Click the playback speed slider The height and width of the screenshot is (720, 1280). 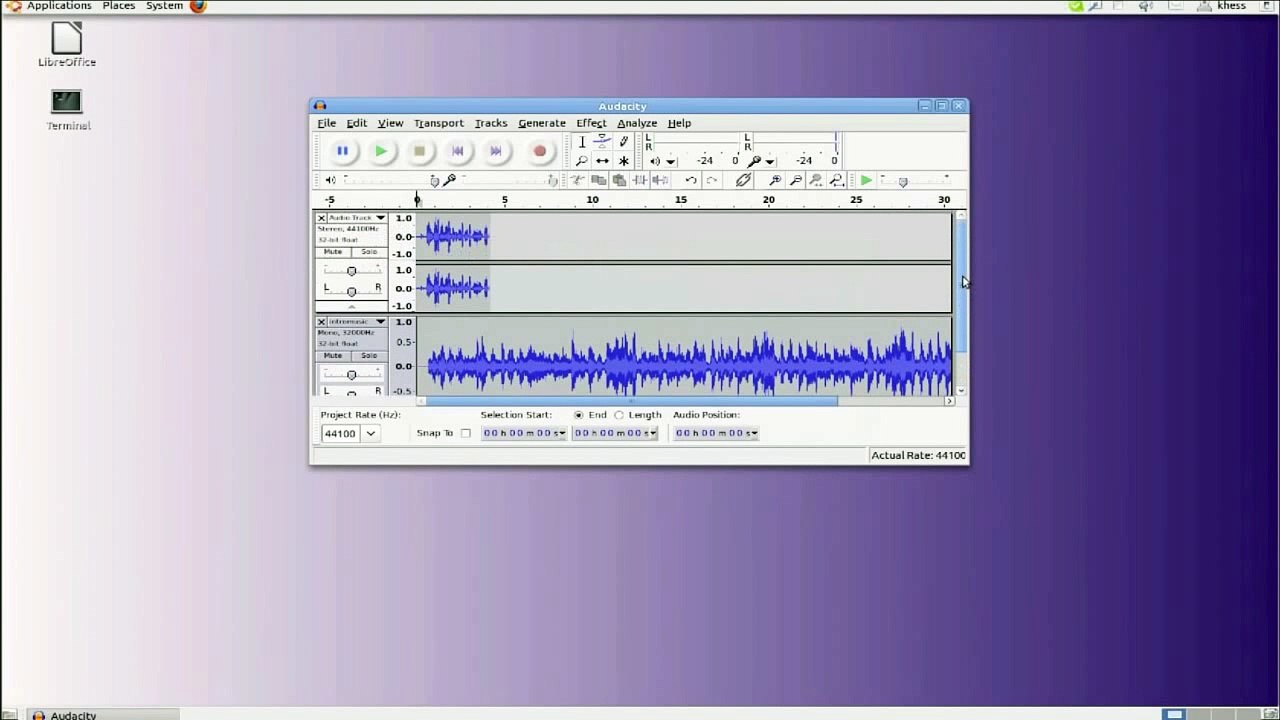pyautogui.click(x=915, y=180)
